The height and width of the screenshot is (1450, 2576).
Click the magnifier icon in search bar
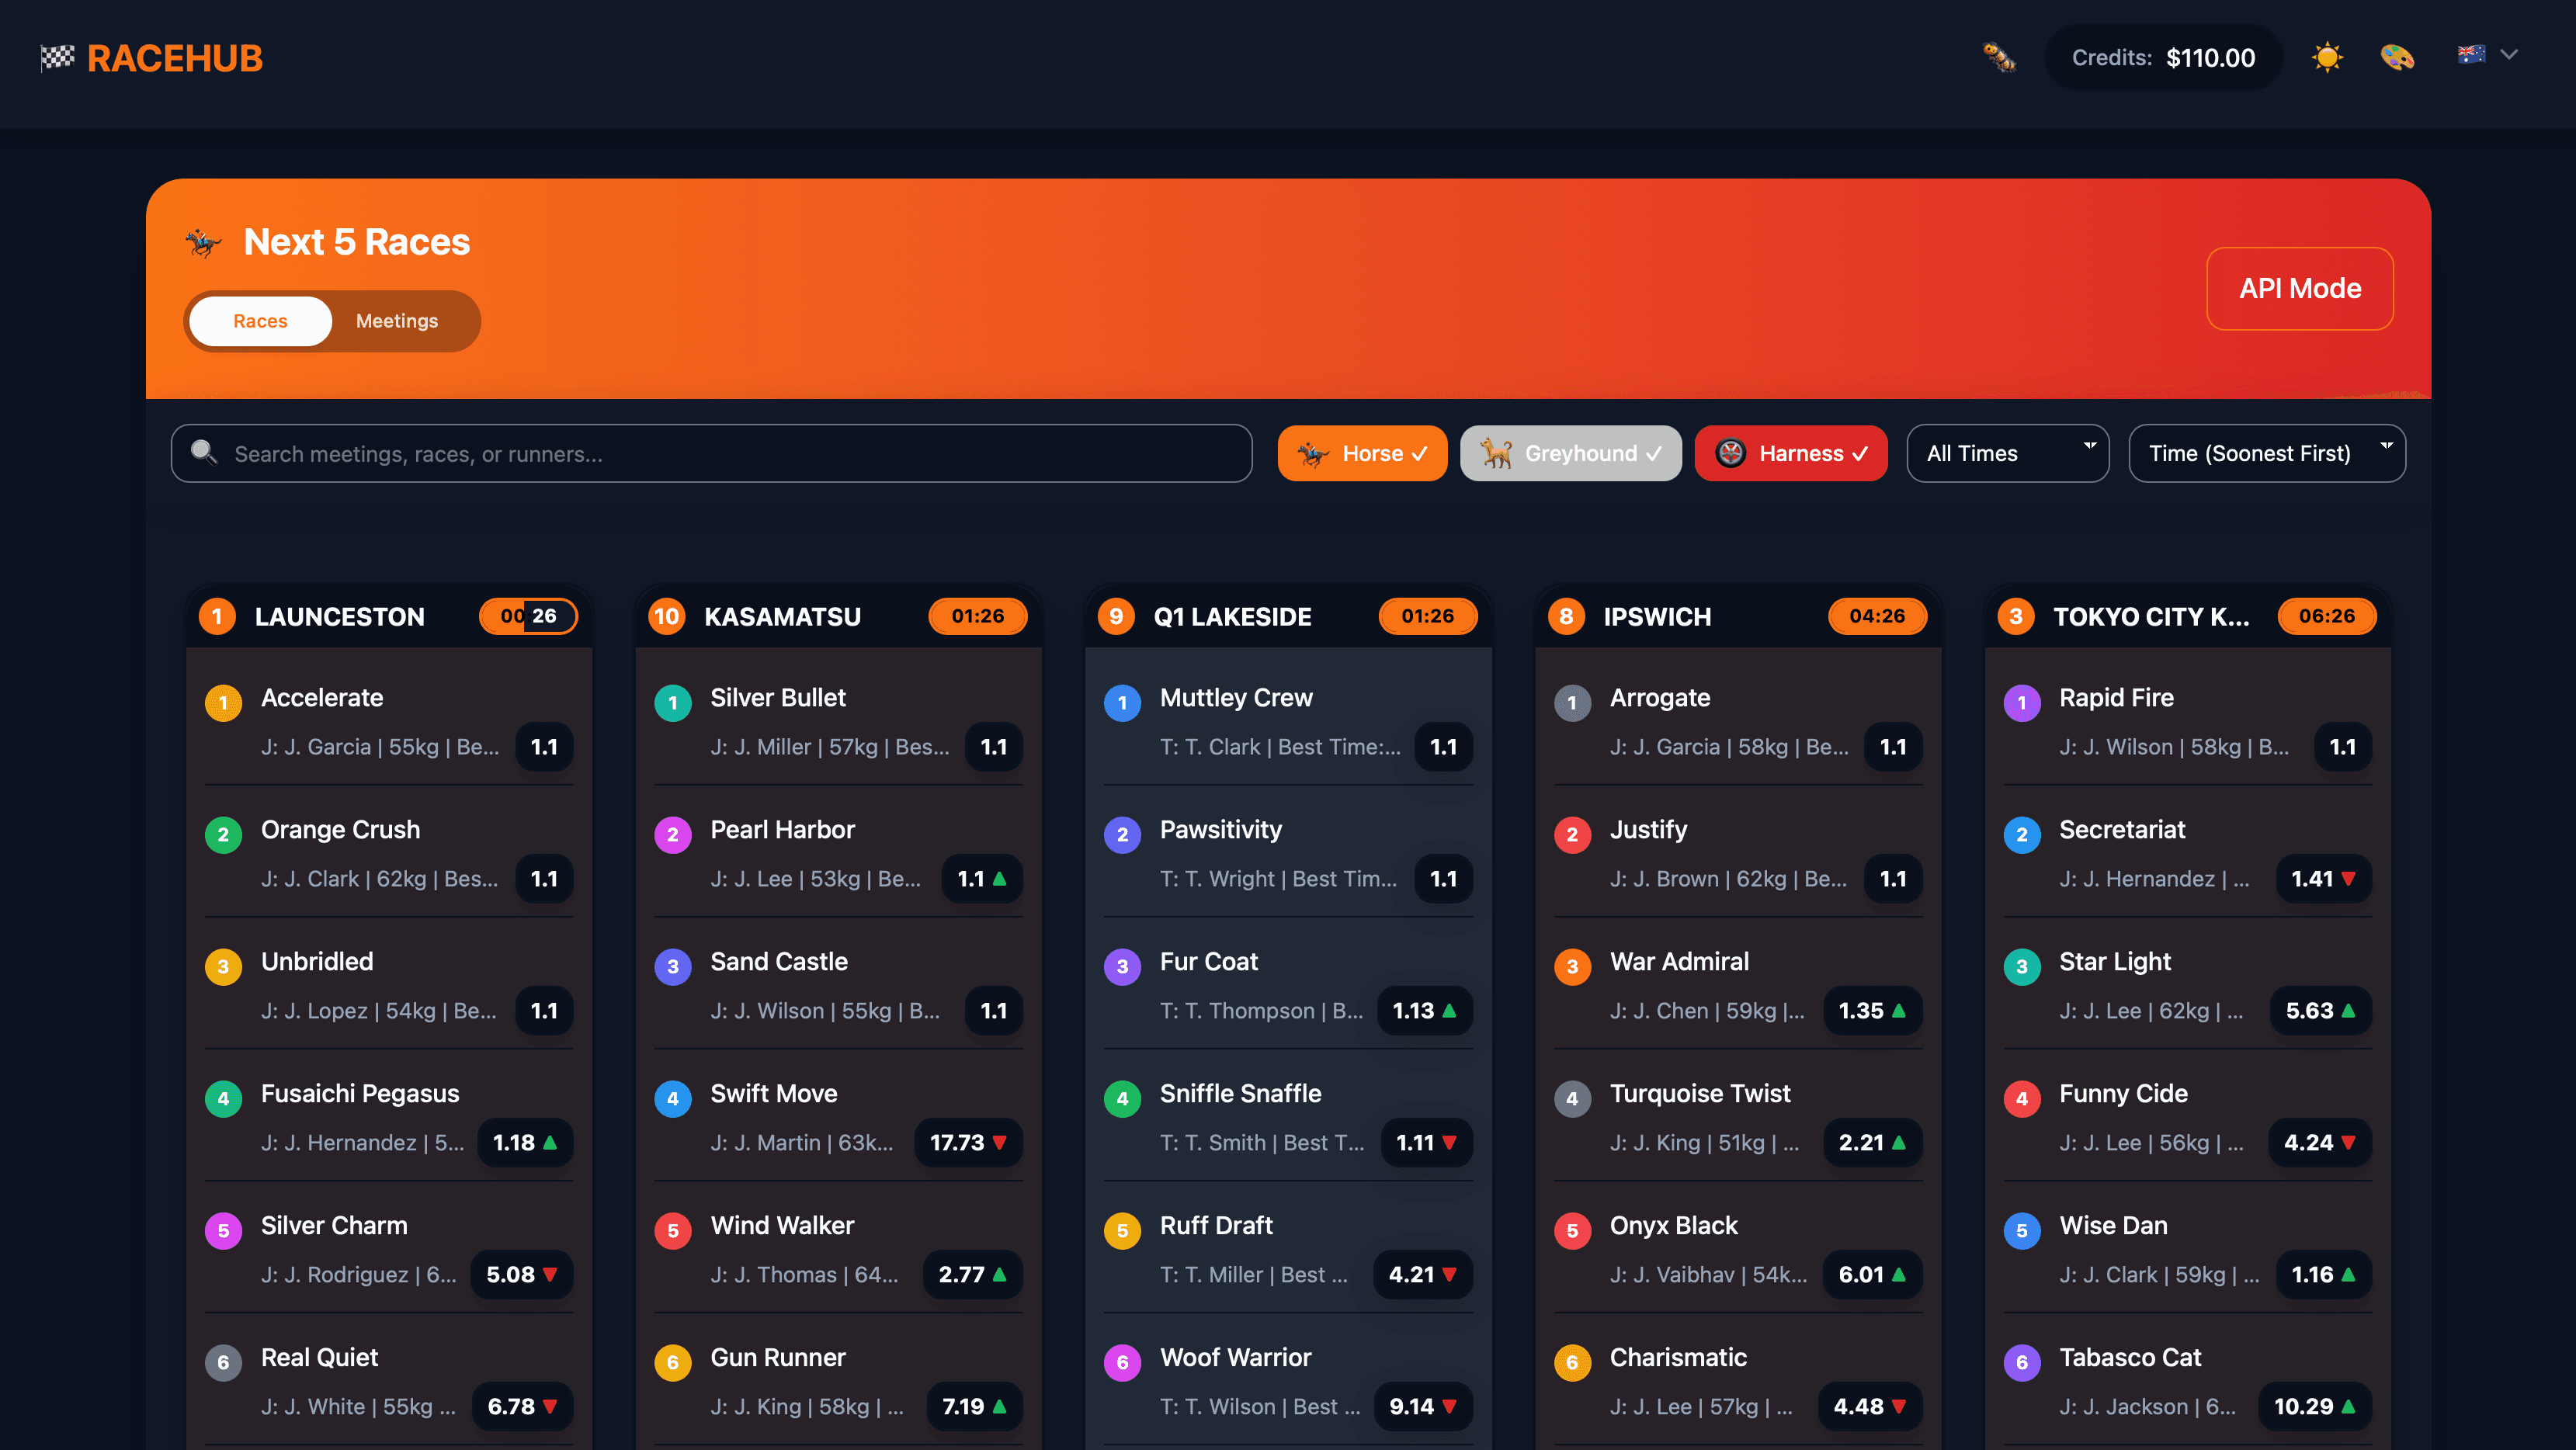[204, 452]
